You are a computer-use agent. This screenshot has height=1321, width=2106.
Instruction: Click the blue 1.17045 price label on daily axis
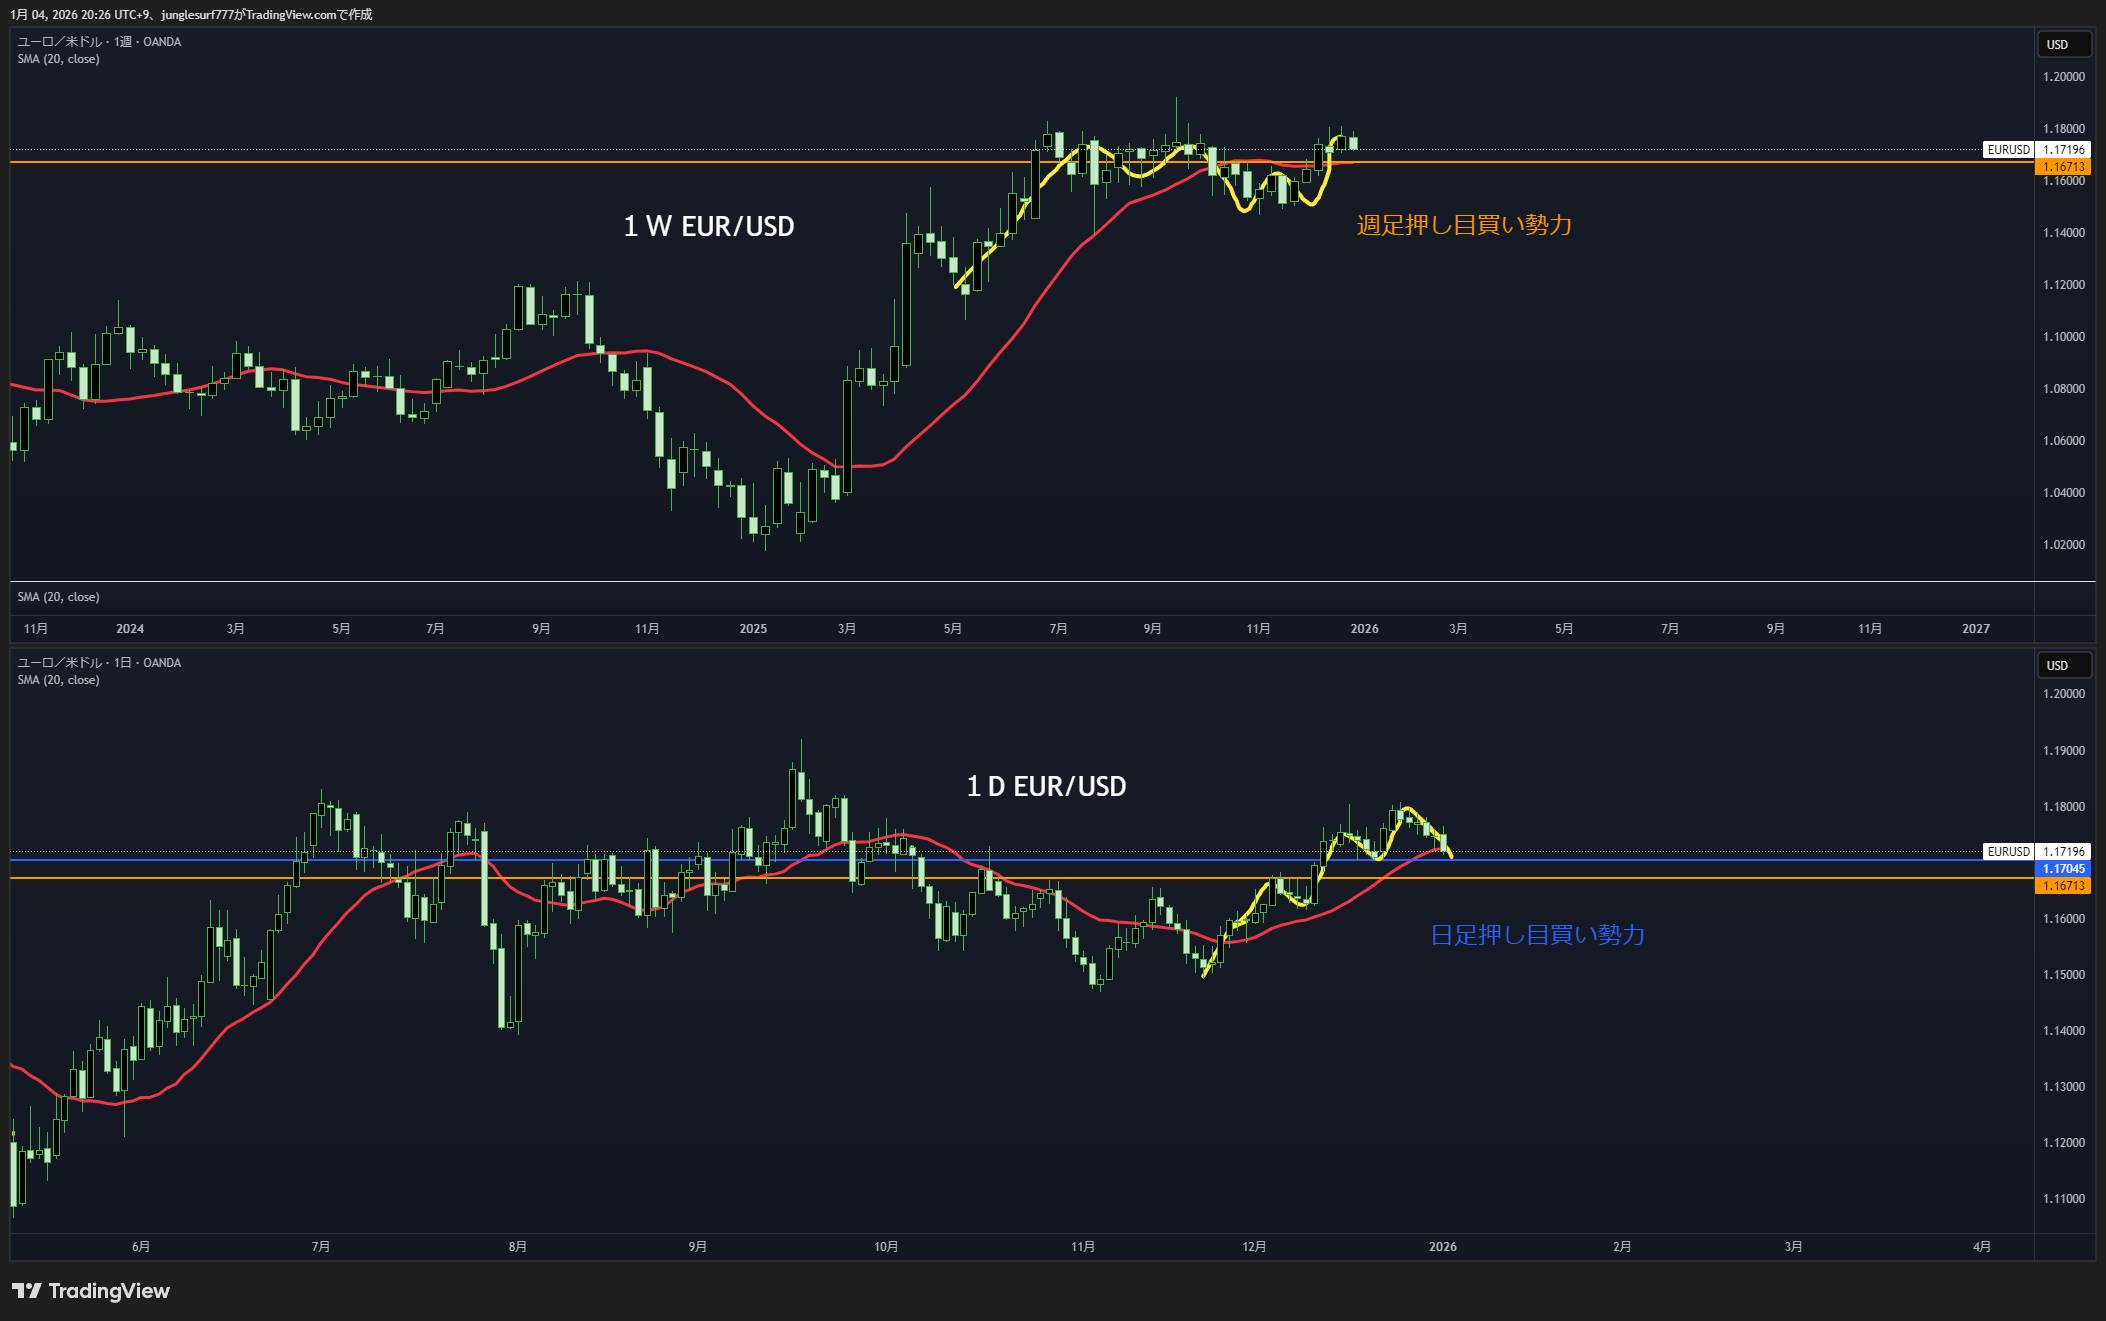point(2063,869)
